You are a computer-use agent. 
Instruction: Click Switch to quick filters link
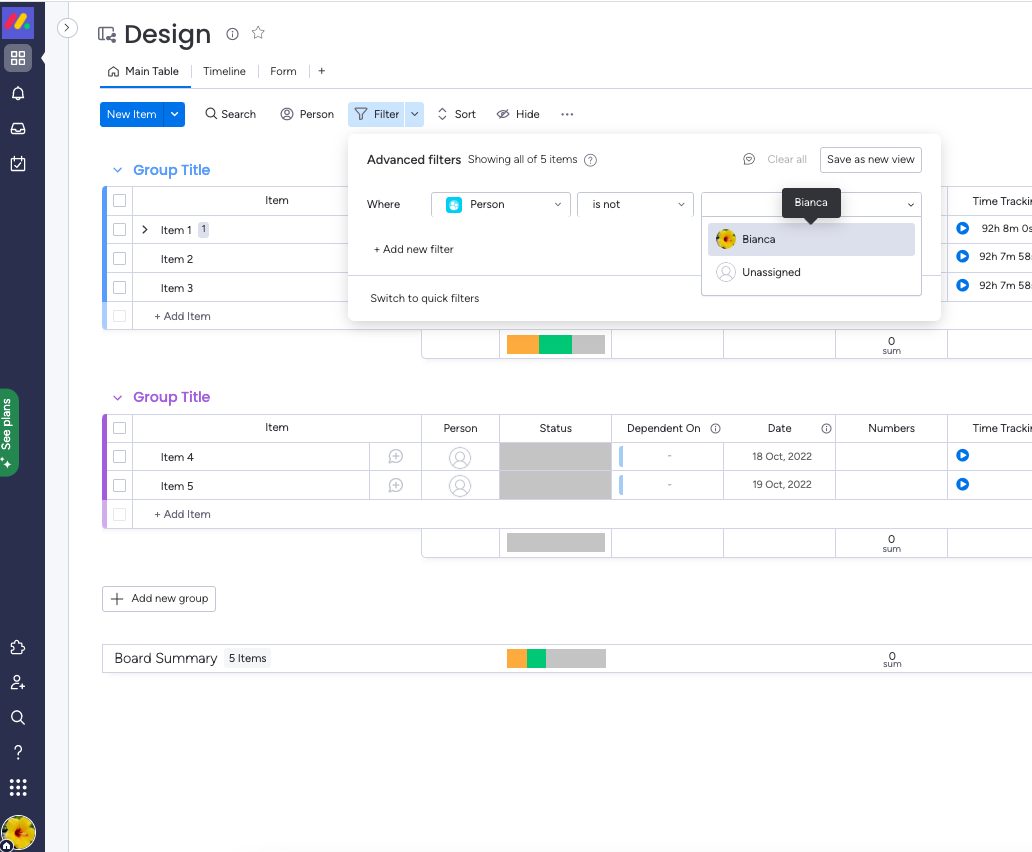pos(425,298)
